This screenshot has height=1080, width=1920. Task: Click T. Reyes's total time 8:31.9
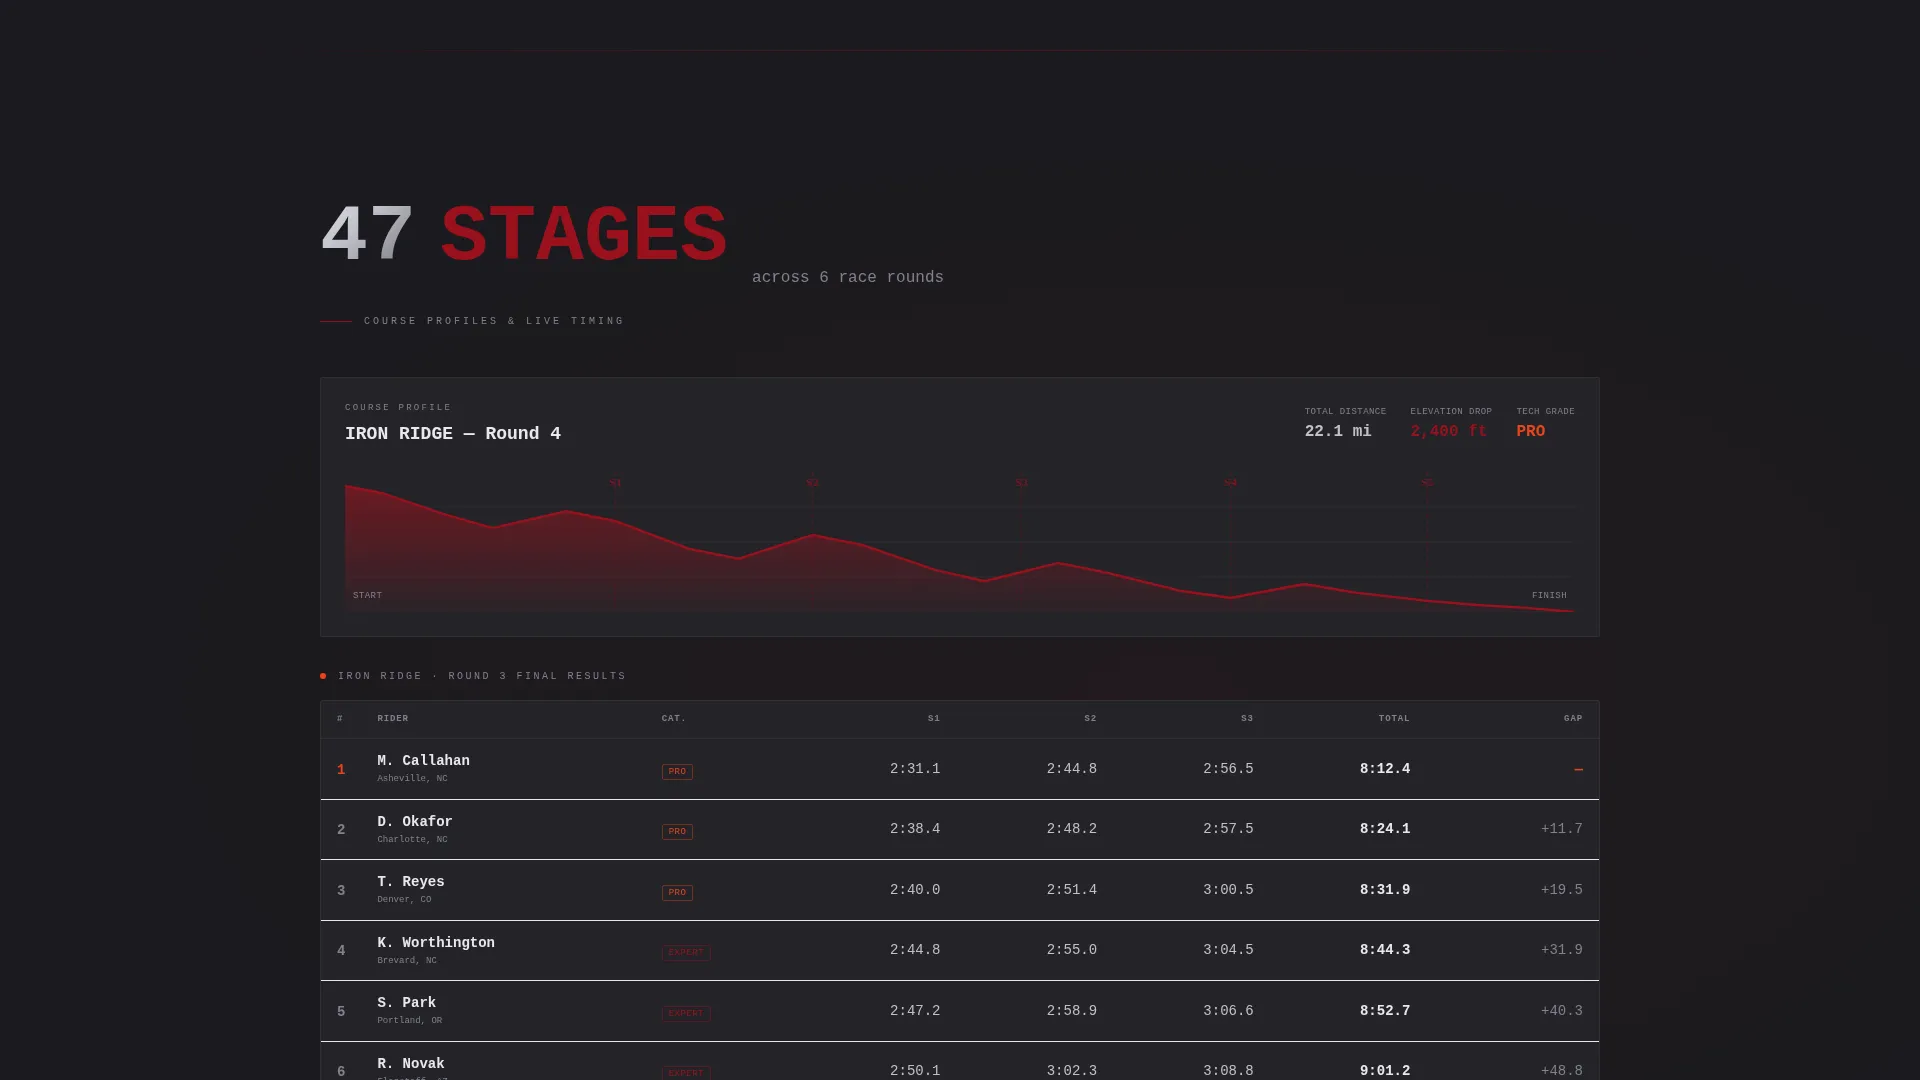pos(1385,890)
